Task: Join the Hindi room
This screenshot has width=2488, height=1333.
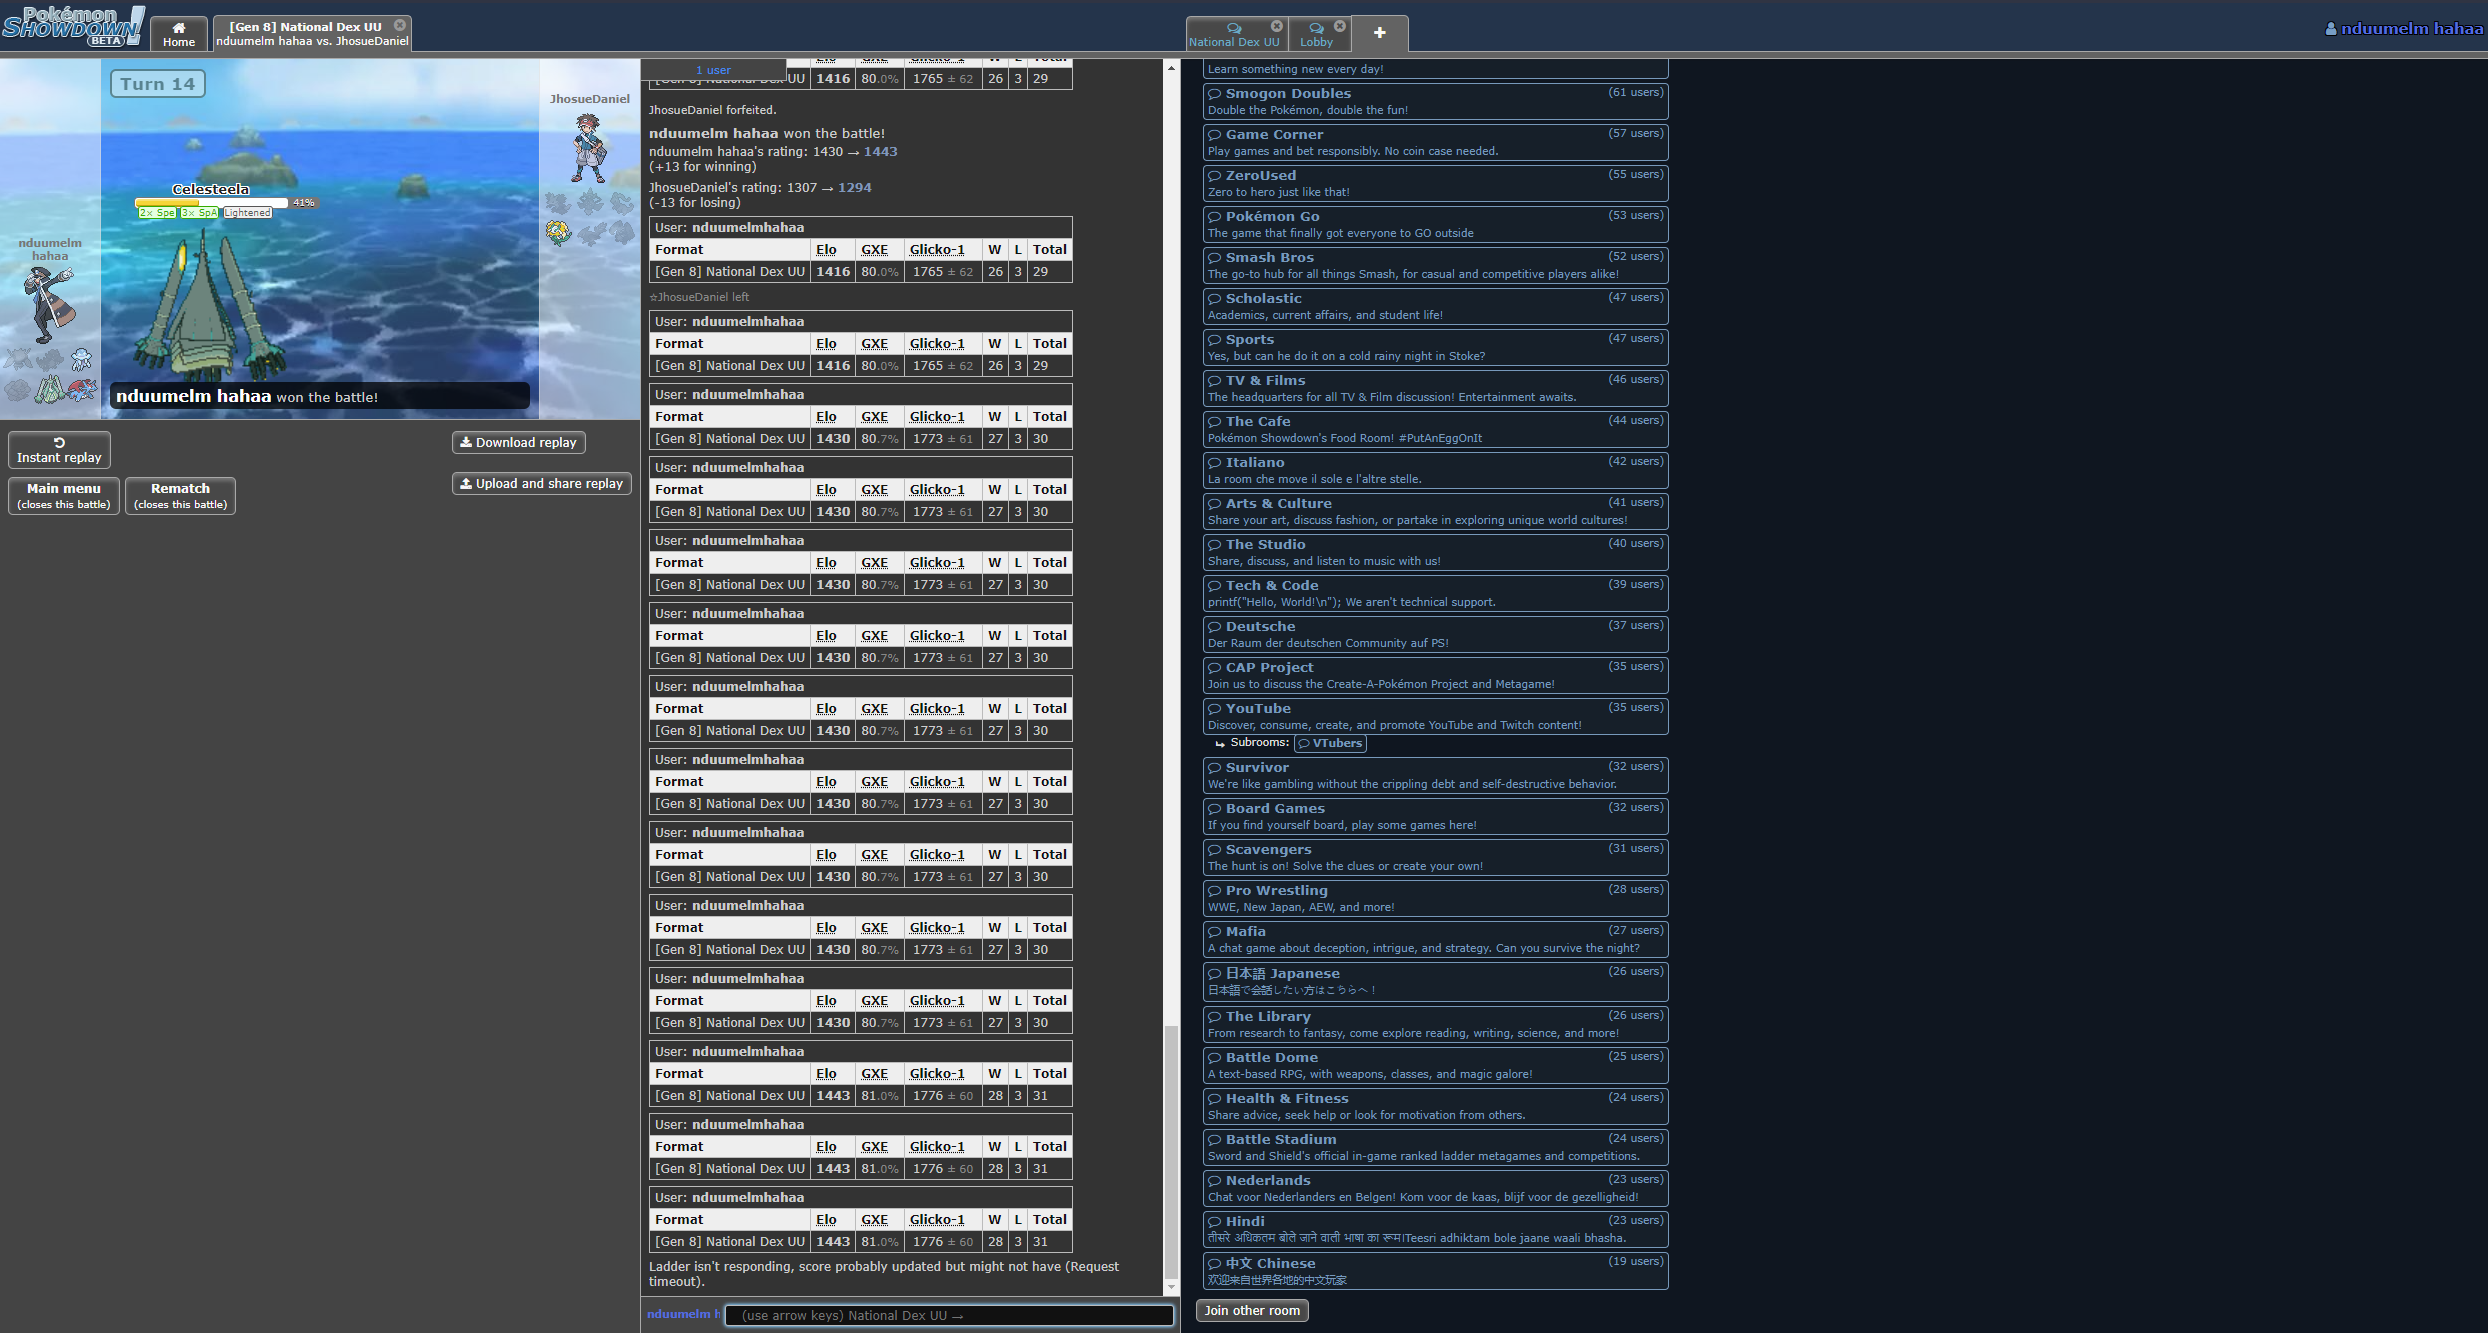Action: pyautogui.click(x=1435, y=1229)
